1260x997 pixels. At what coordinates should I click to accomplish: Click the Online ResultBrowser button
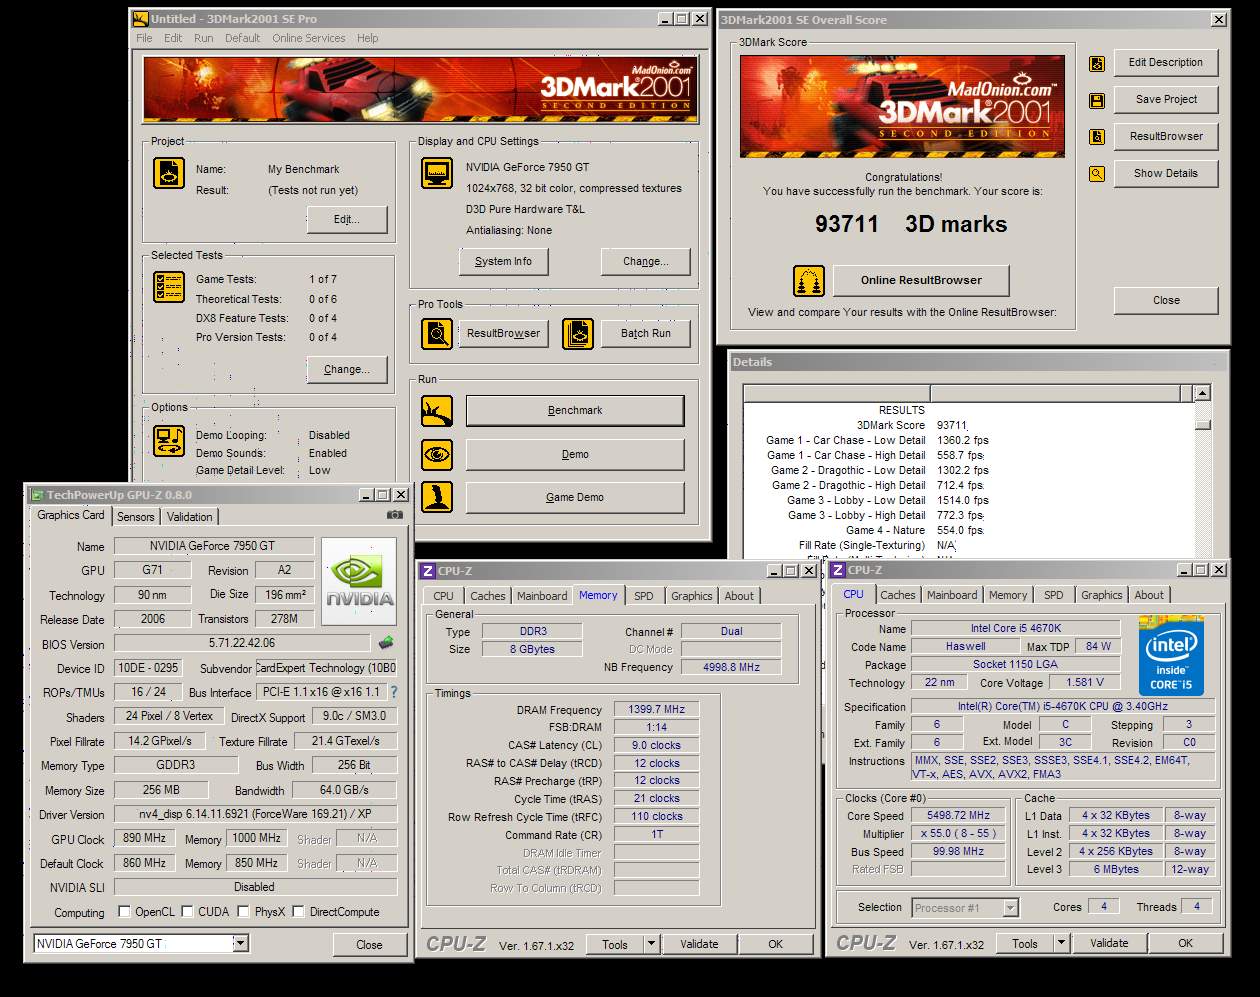pos(921,280)
